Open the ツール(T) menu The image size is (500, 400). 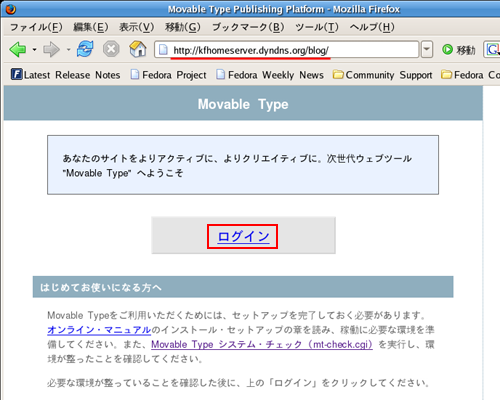click(317, 27)
